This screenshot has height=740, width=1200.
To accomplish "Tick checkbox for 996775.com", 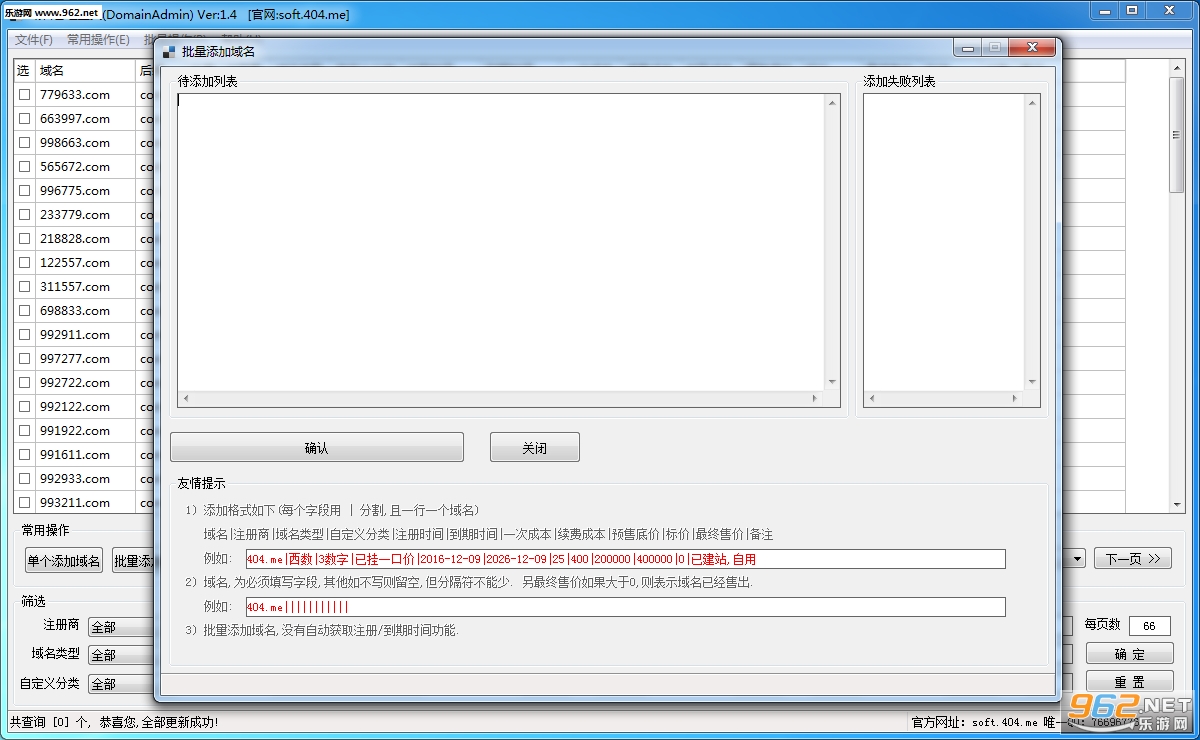I will [25, 191].
